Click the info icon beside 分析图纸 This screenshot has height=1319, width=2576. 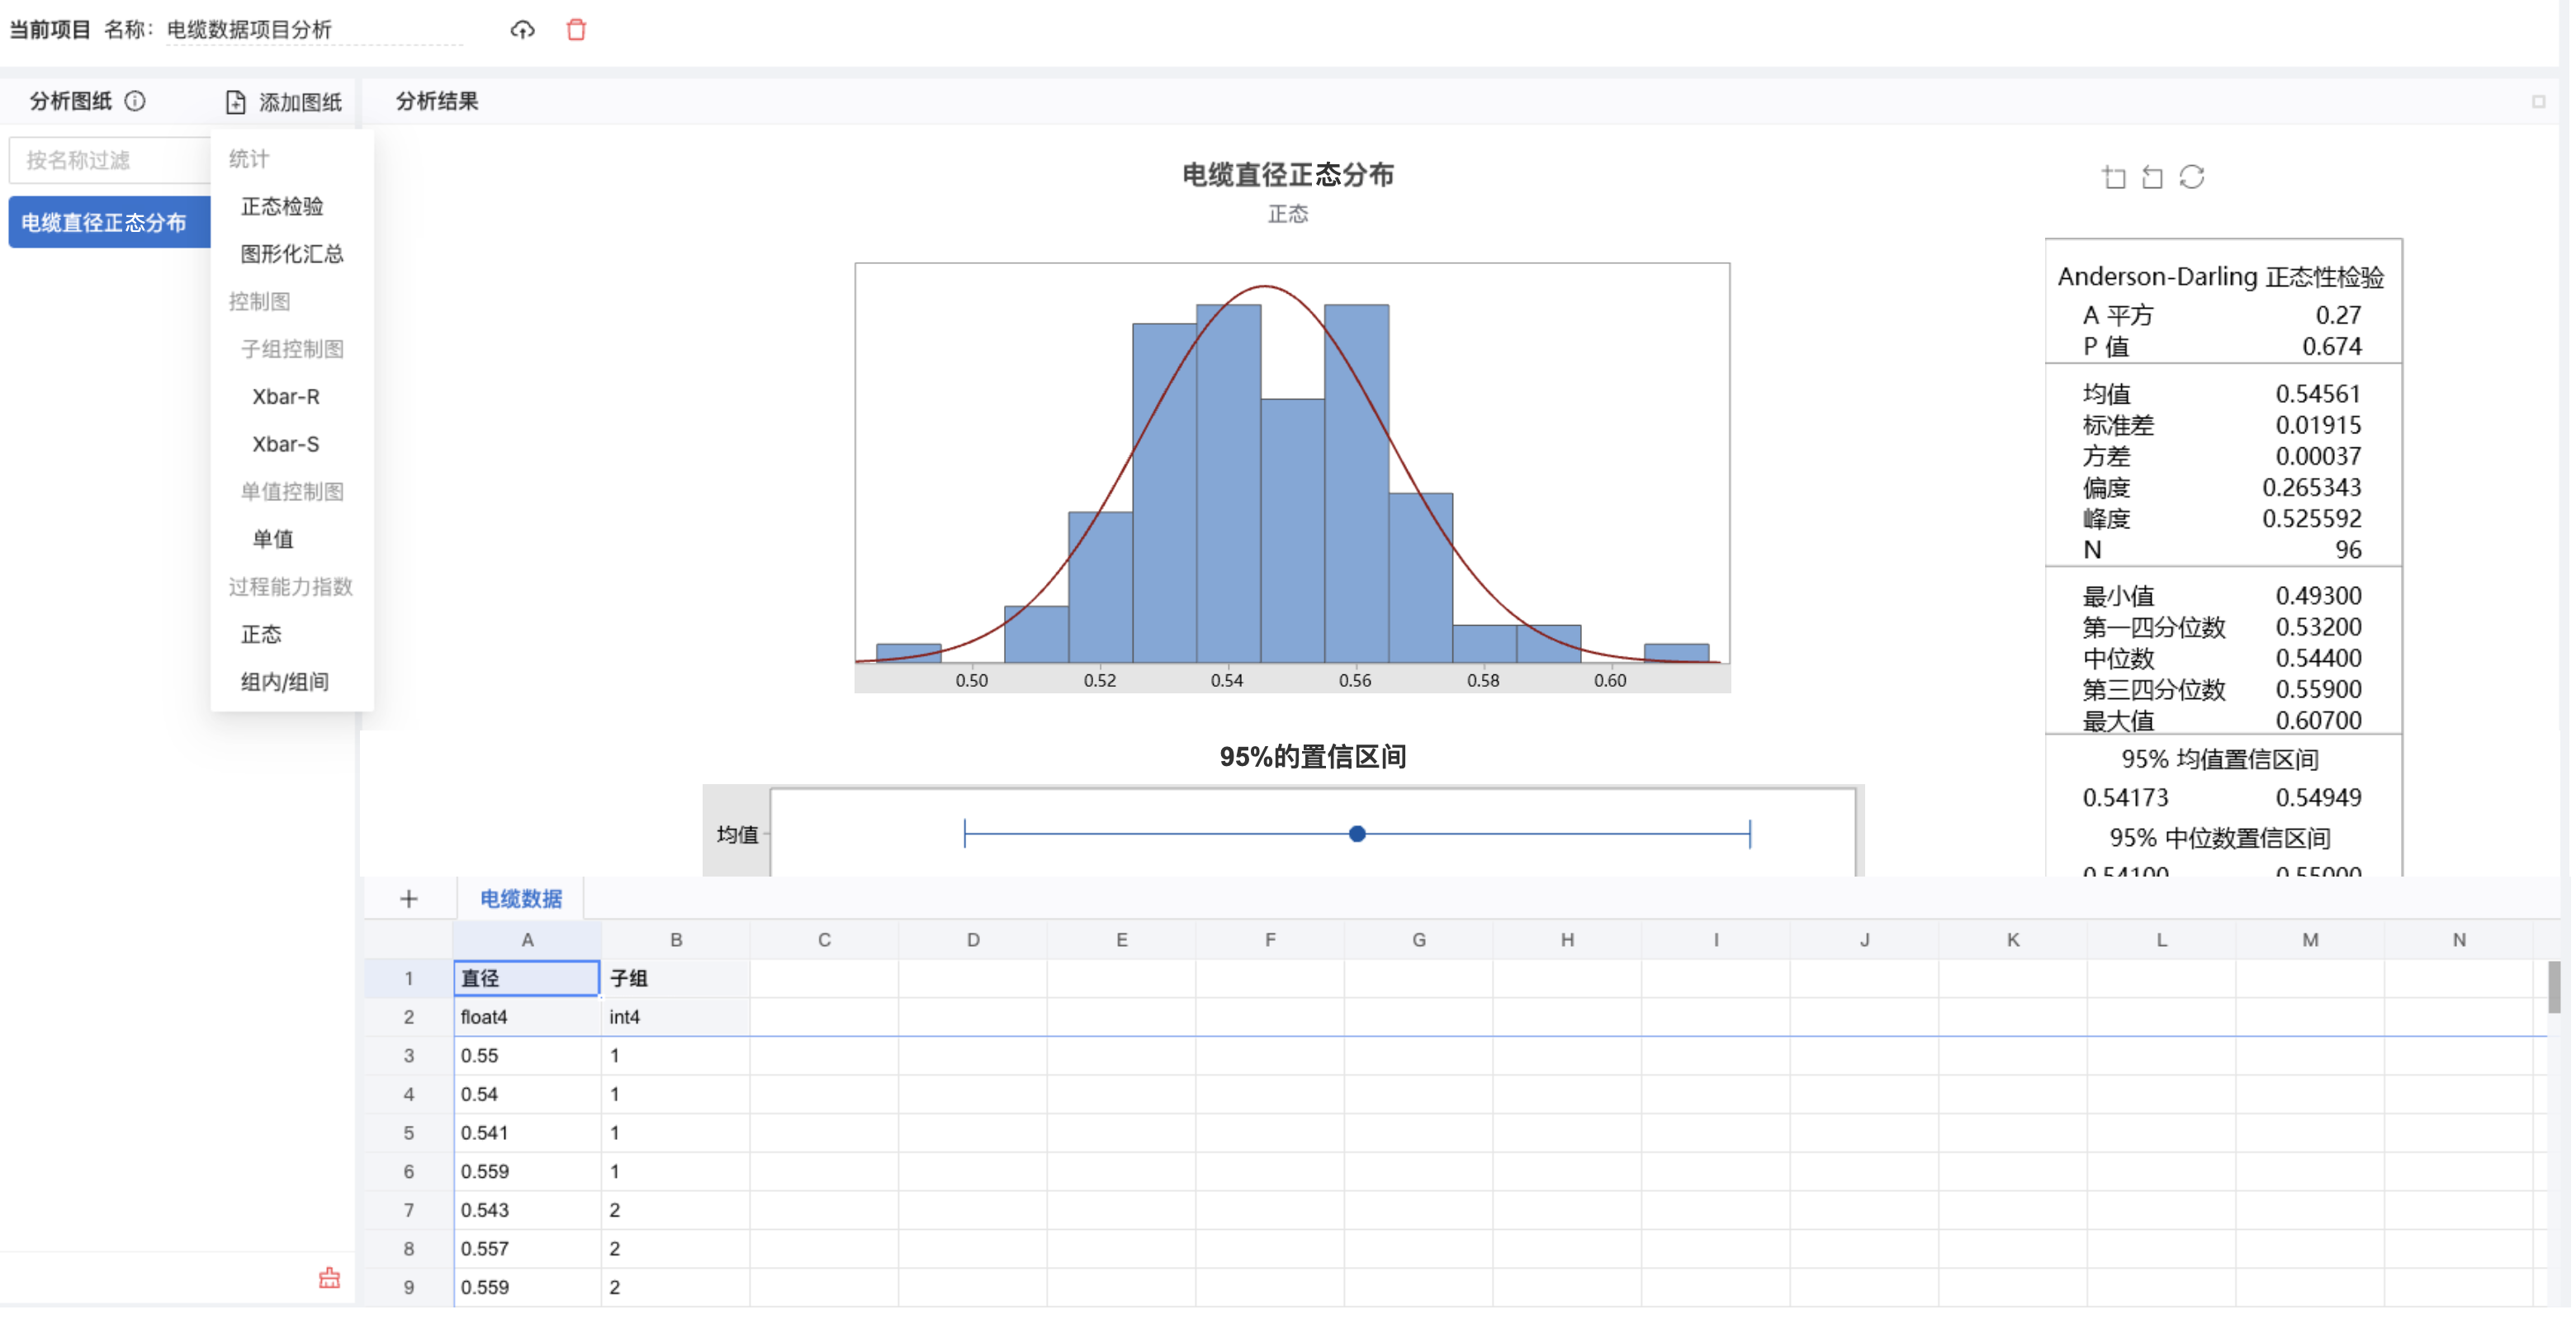pyautogui.click(x=135, y=101)
